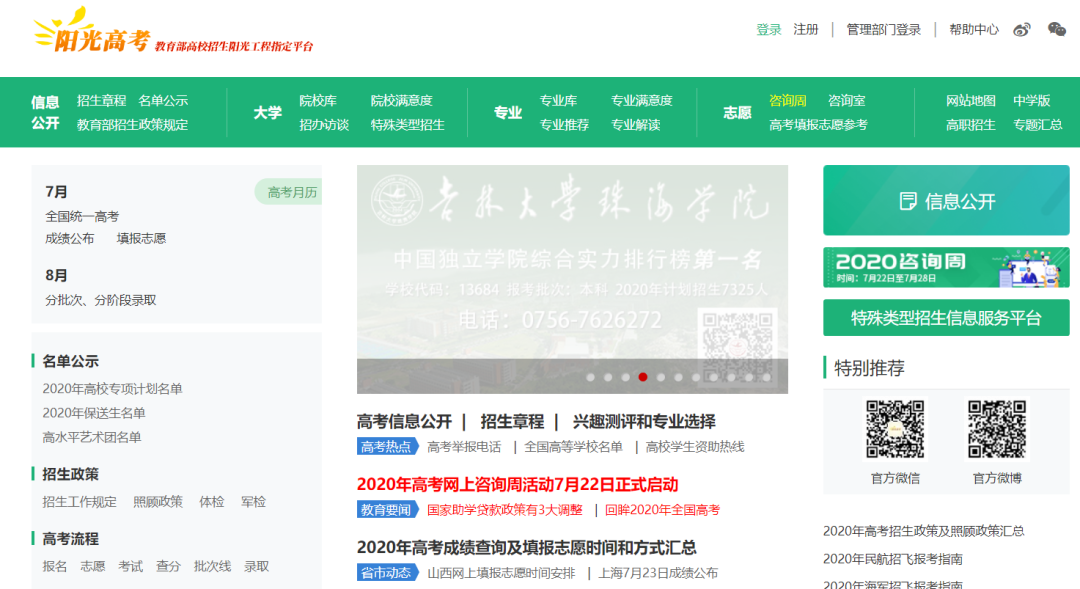
Task: Open the 2020咨询周 banner
Action: click(946, 267)
